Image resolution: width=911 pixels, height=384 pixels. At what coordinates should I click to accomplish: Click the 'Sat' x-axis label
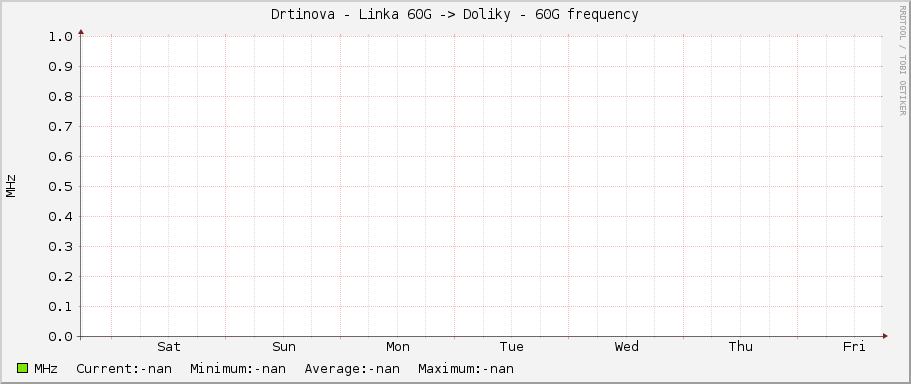coord(169,347)
